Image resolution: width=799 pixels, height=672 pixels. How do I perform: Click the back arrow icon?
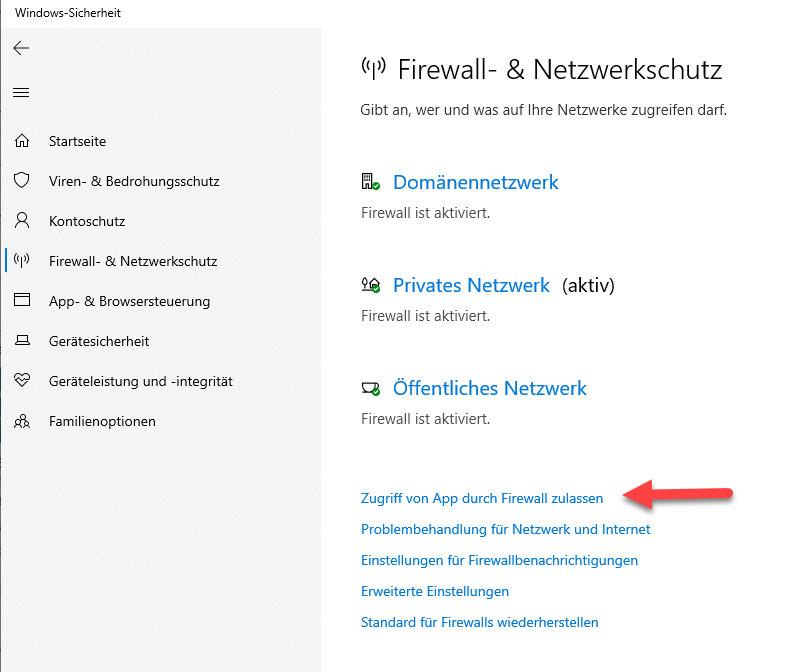[21, 48]
